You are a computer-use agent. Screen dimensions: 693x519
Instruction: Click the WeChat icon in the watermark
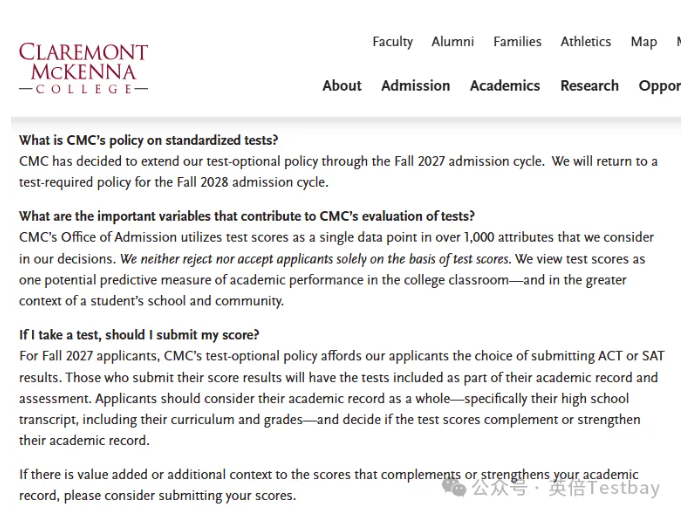pos(455,487)
